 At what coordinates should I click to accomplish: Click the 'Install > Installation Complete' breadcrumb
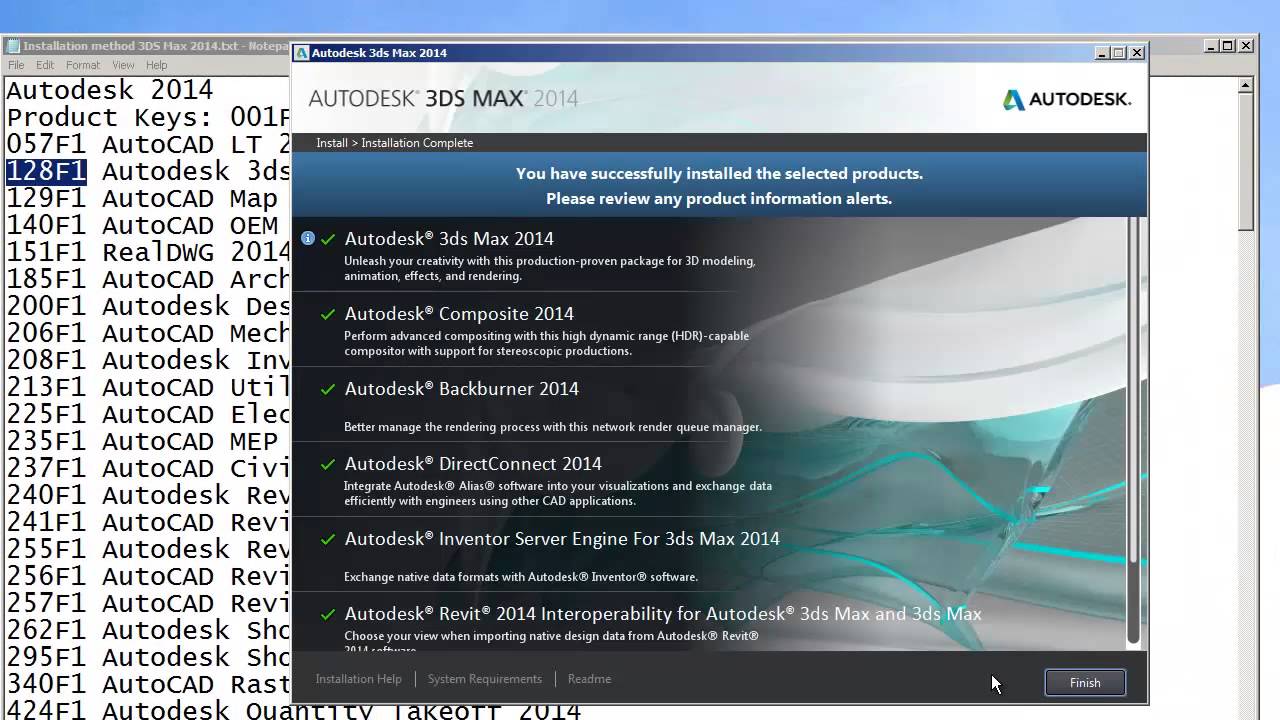395,143
